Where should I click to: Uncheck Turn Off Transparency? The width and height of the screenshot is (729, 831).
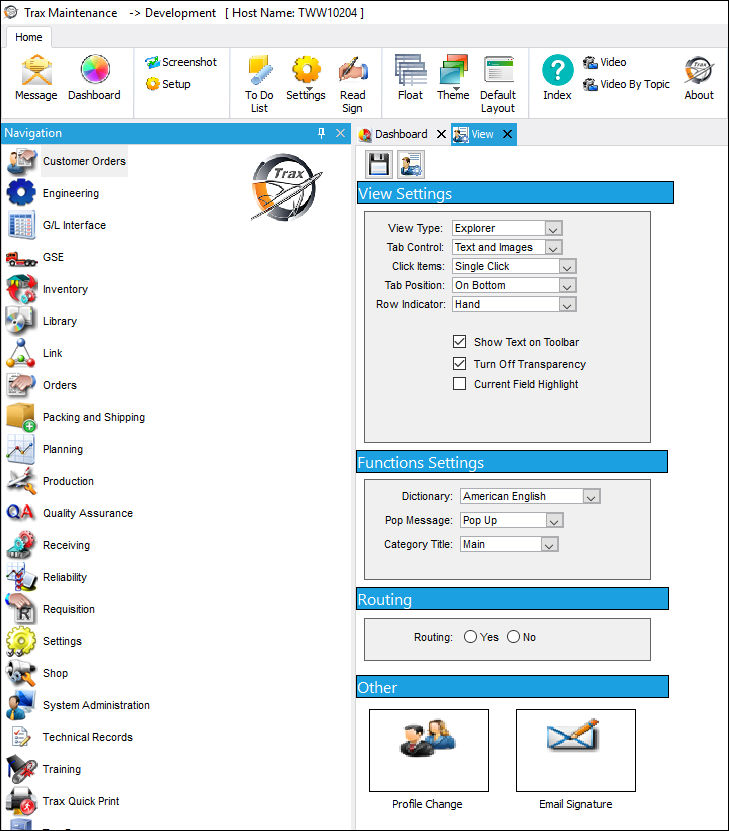coord(459,364)
